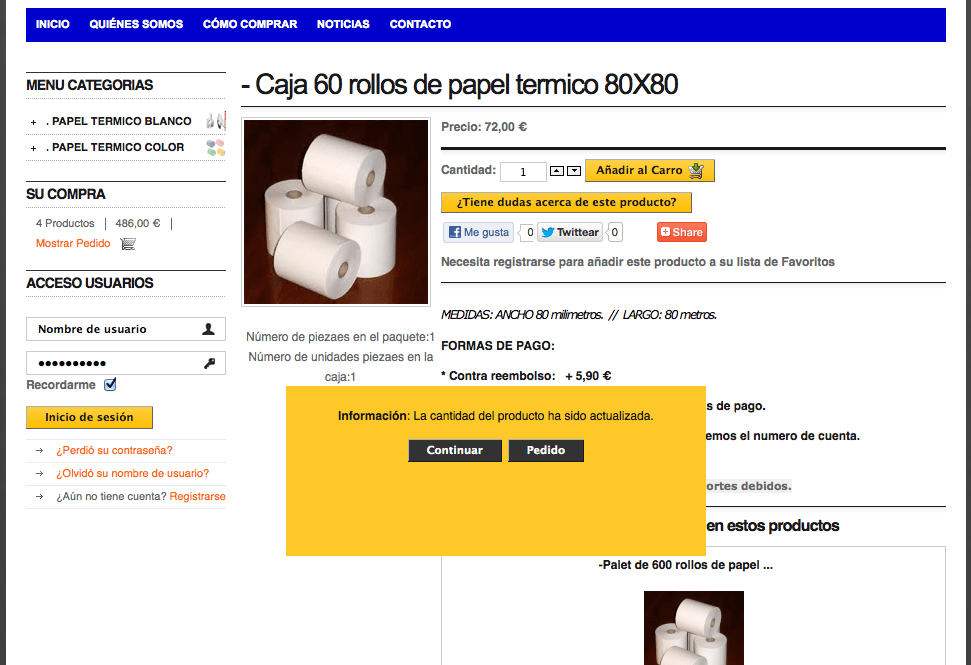Click the user icon in username field
971x665 pixels.
(209, 329)
